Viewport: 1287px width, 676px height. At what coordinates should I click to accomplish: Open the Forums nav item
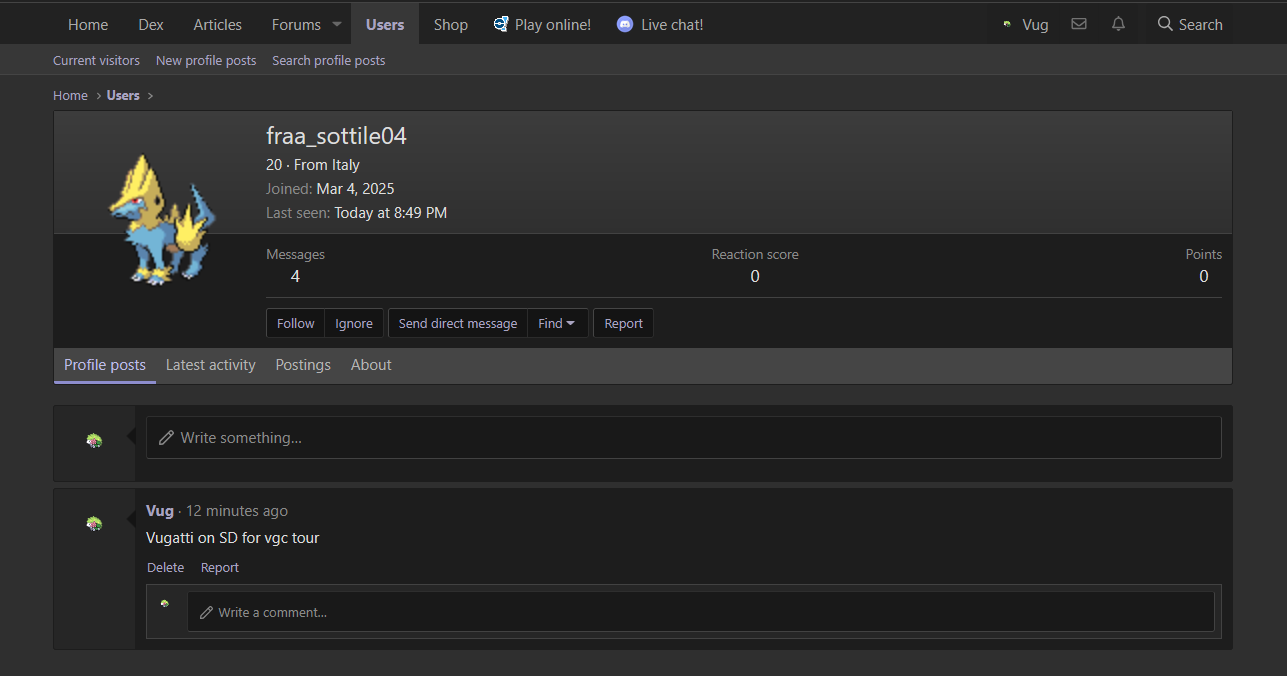pos(296,24)
